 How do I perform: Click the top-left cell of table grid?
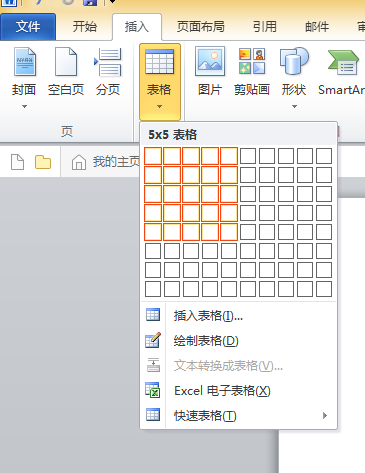tap(153, 156)
